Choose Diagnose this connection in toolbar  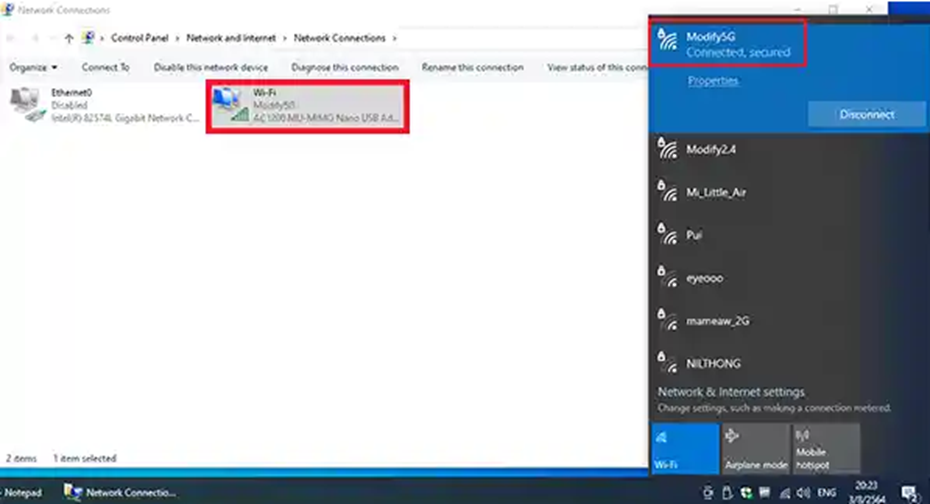[x=345, y=68]
